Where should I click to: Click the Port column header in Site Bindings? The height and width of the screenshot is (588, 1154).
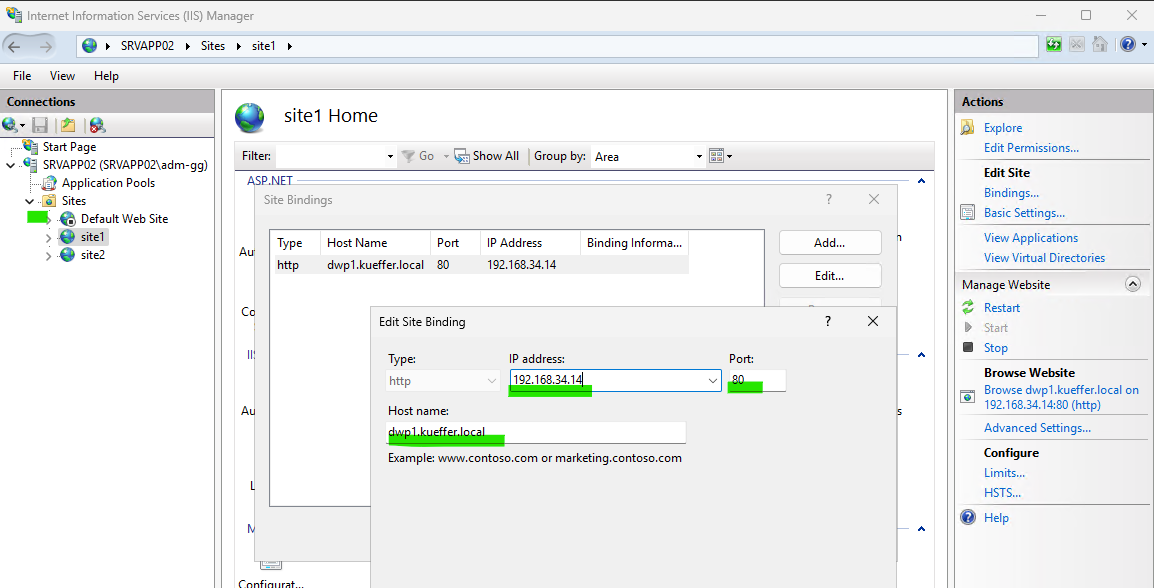[456, 243]
